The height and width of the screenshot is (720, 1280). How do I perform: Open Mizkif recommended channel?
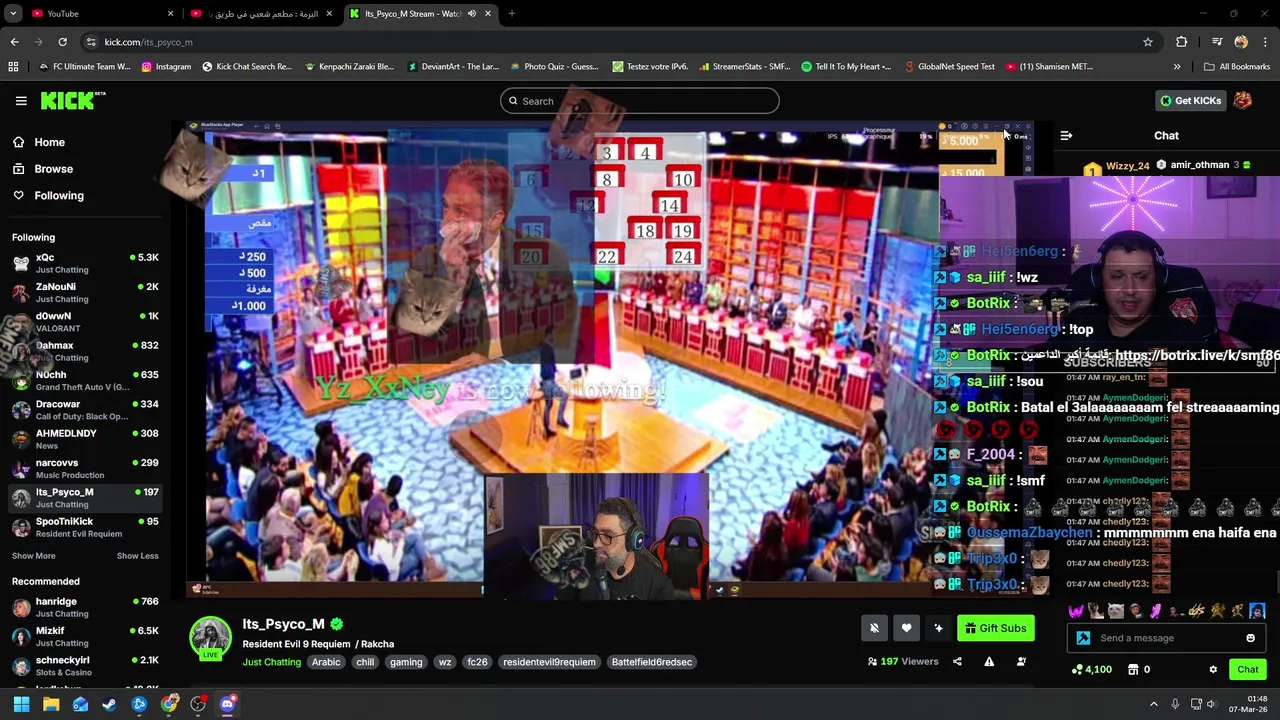(85, 636)
